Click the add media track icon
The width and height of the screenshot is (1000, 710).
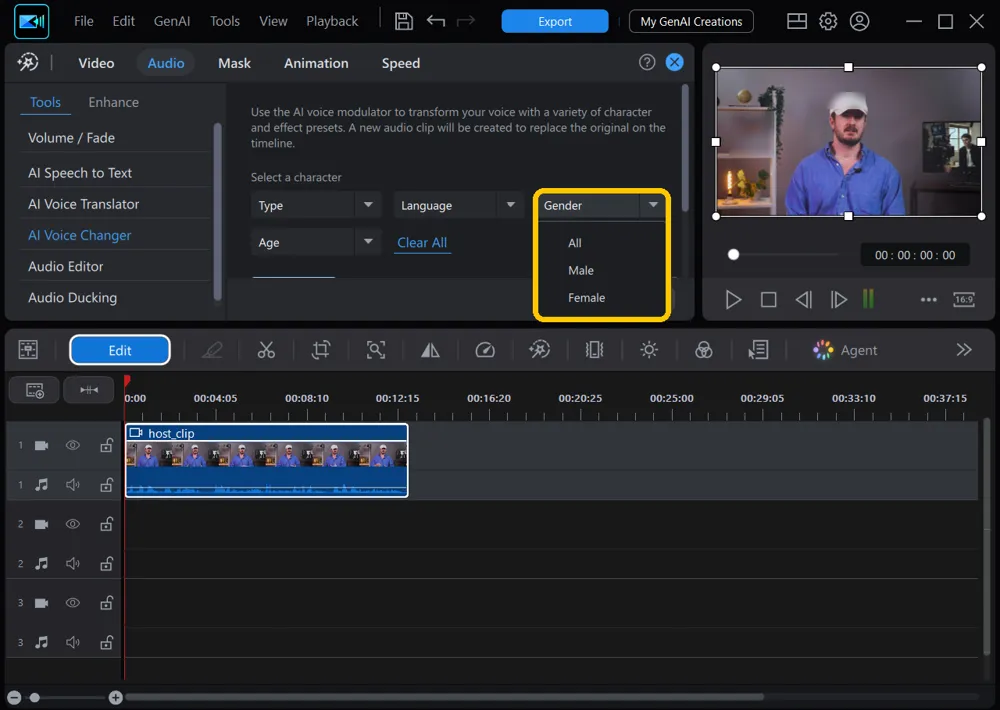click(34, 390)
